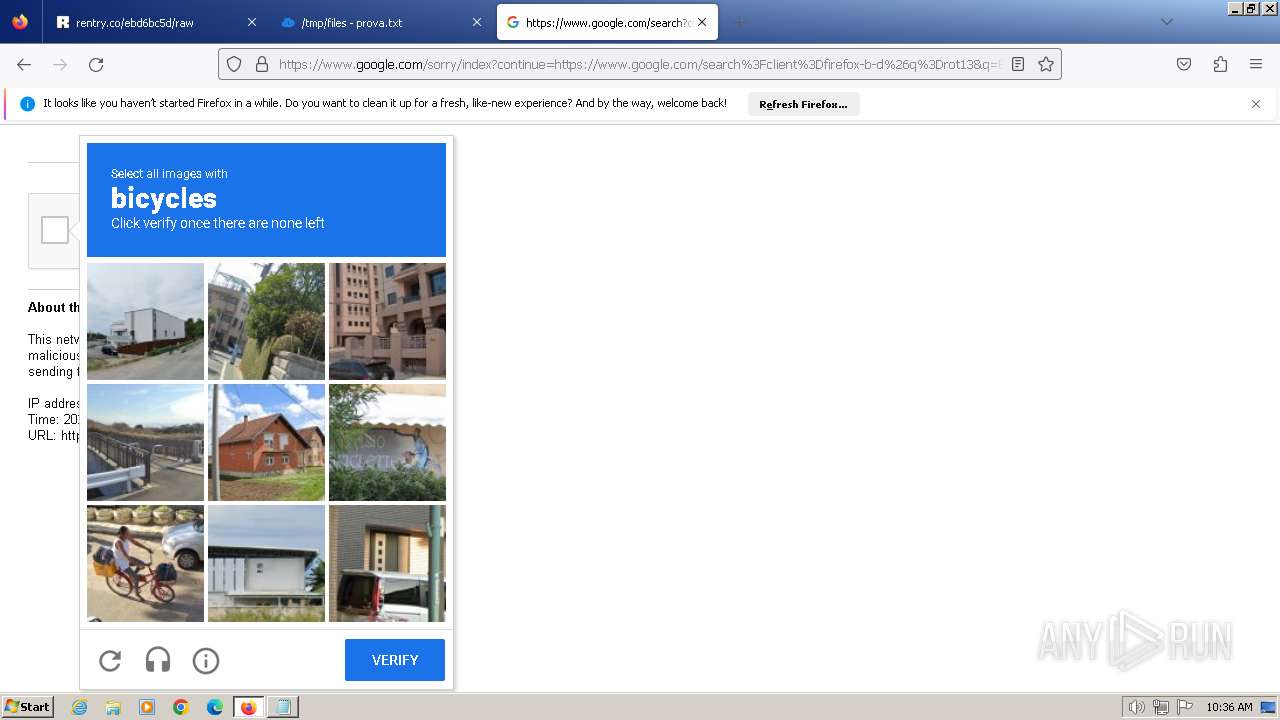
Task: Switch to audio challenge headphones icon
Action: click(158, 660)
